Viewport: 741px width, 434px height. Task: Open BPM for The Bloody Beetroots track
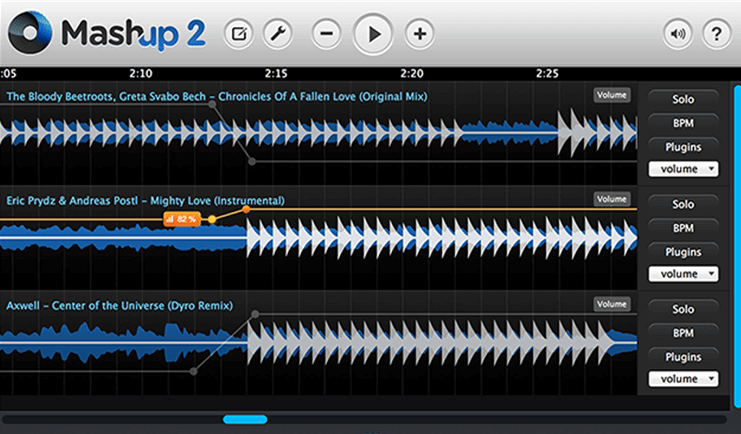coord(683,123)
